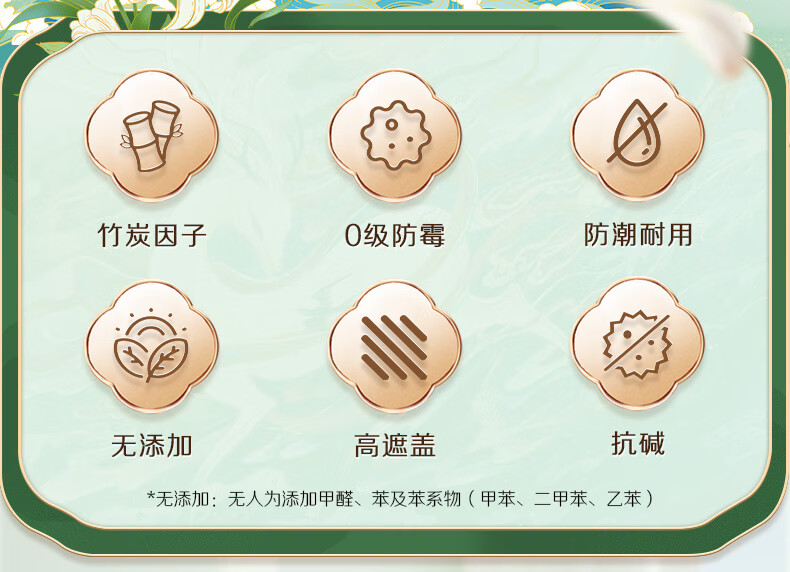The image size is (790, 572).
Task: Select the 防潮耐用 label
Action: point(638,235)
